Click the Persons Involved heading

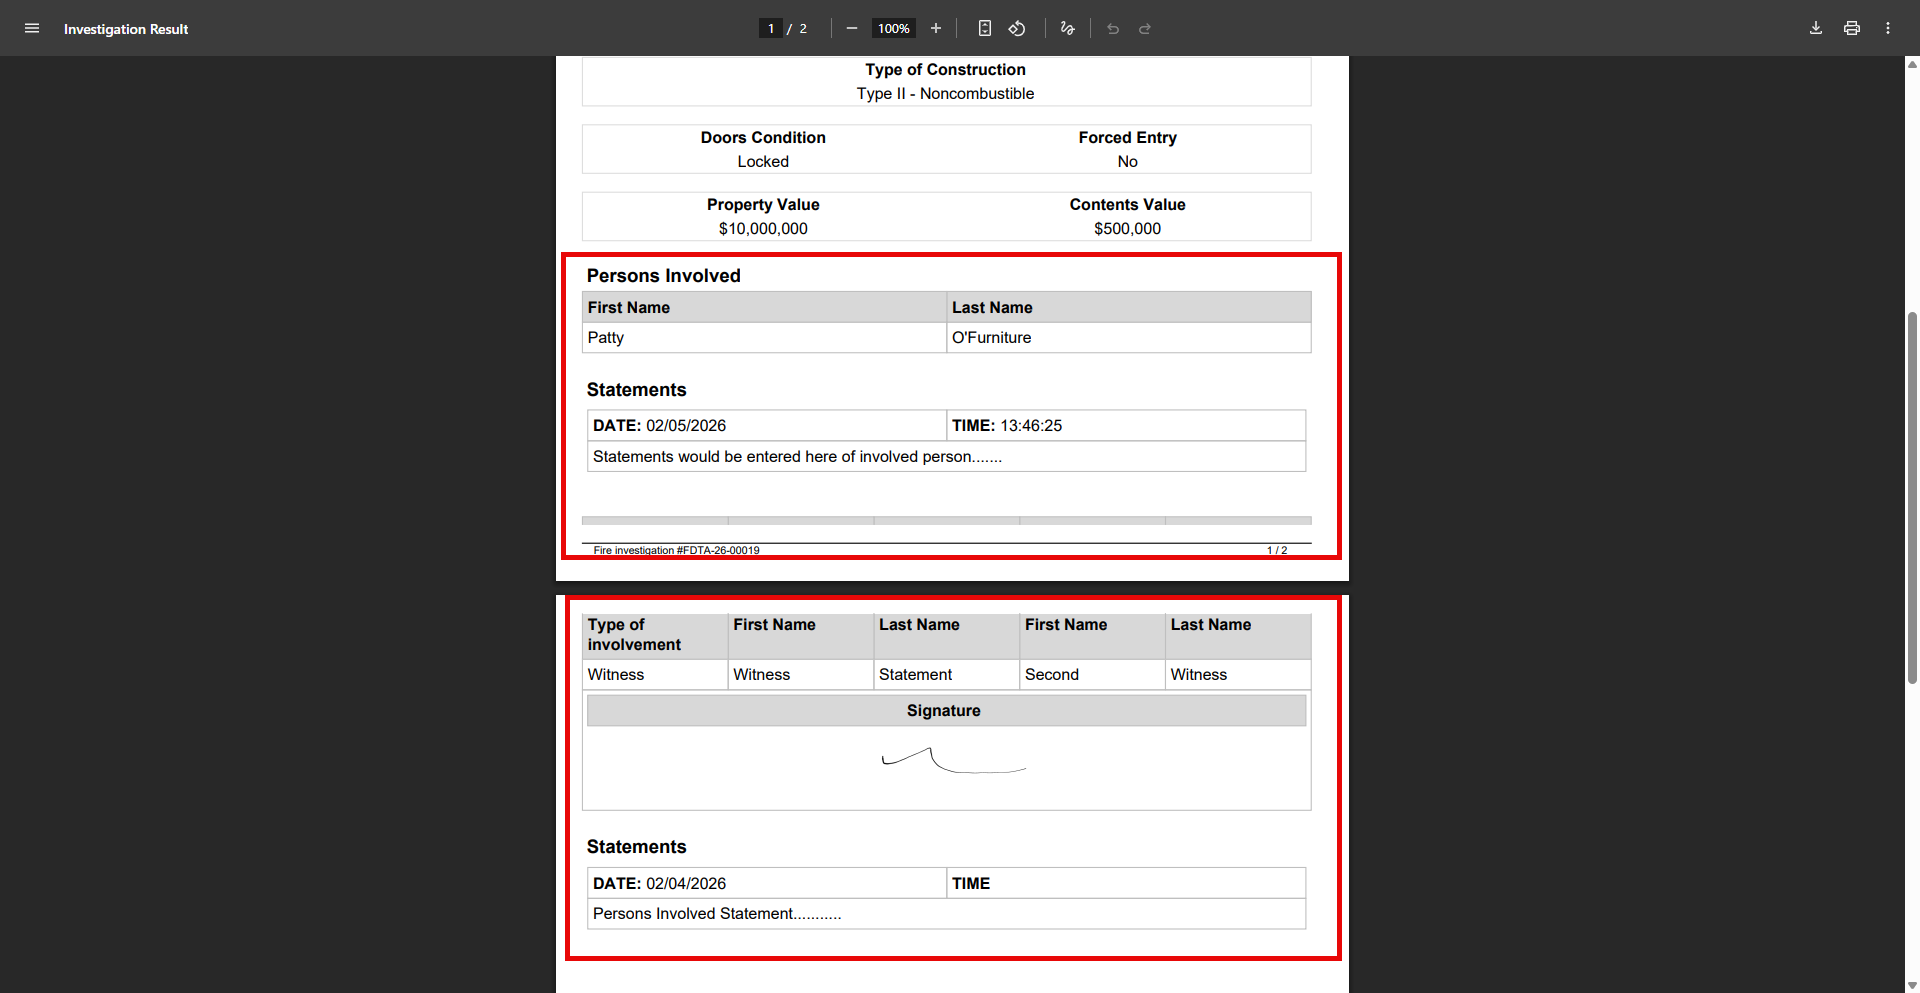coord(663,276)
